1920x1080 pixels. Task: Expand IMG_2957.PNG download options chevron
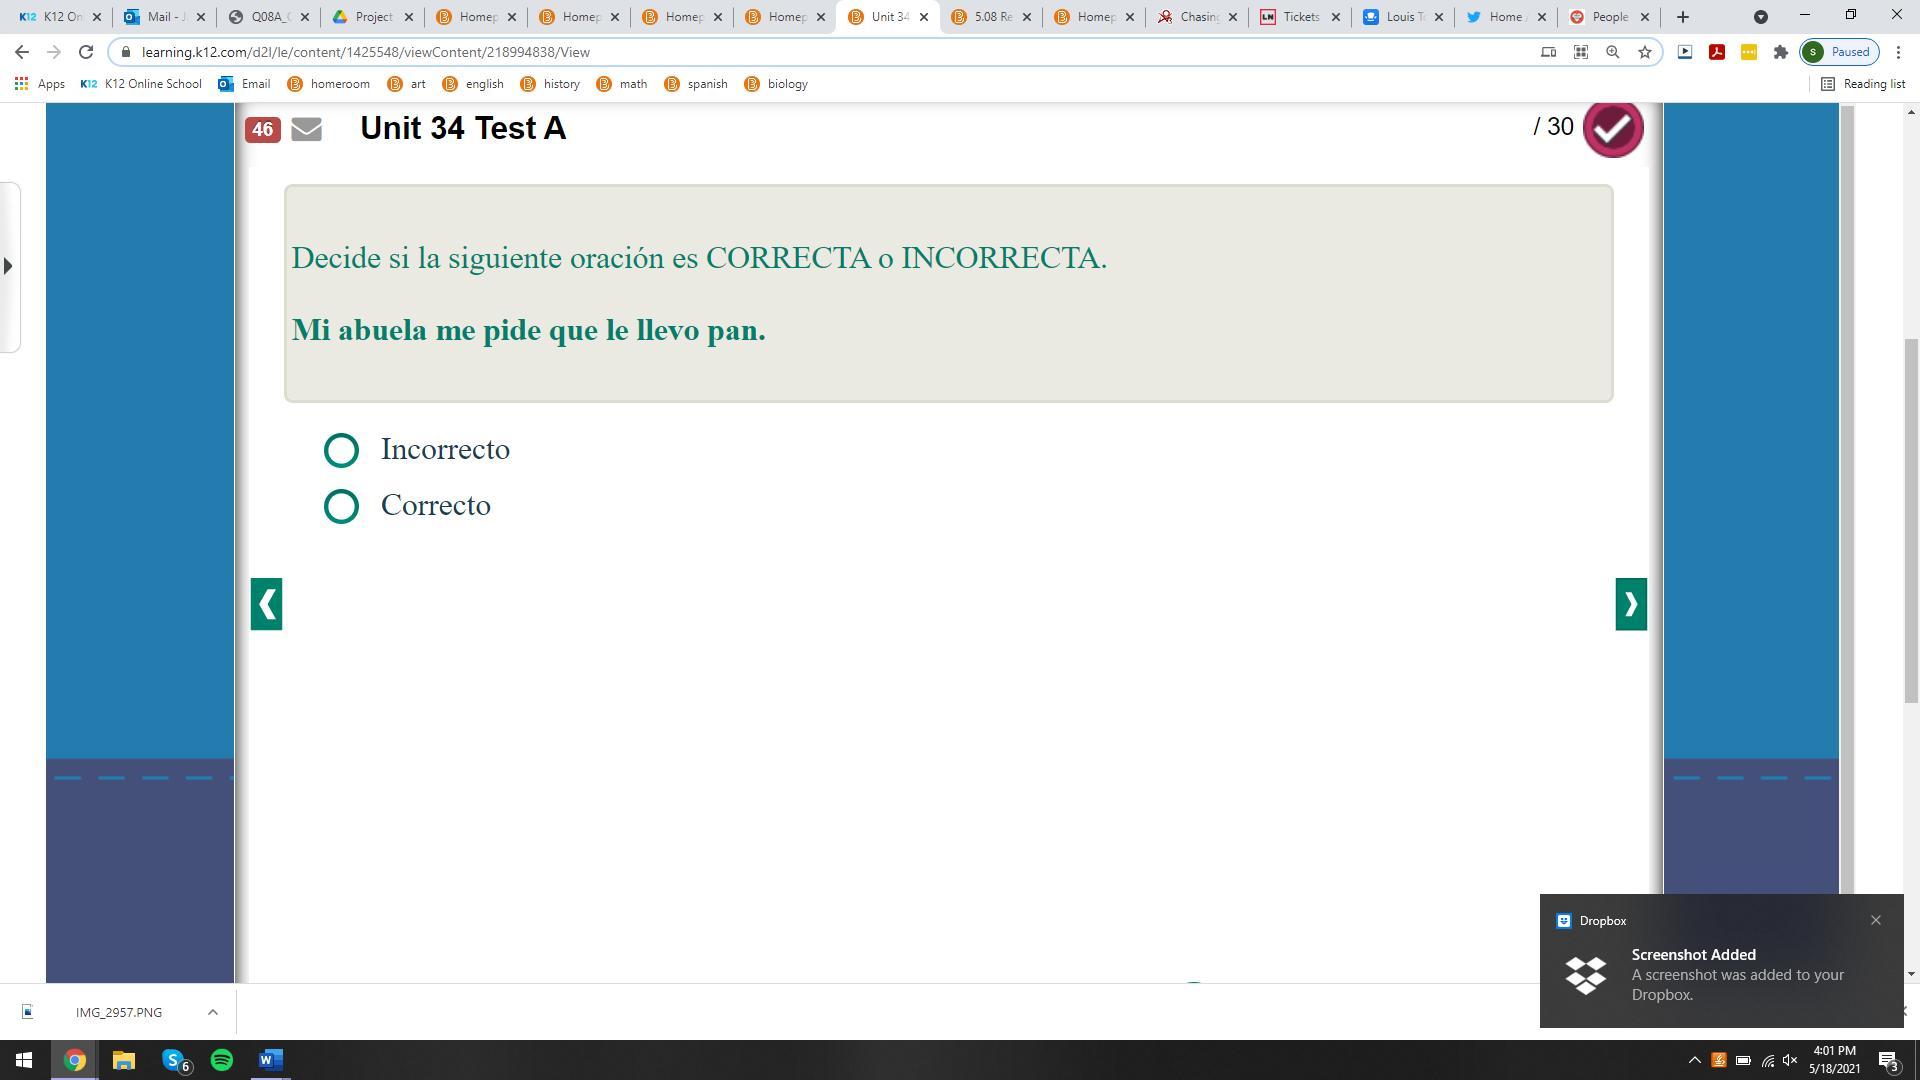click(x=212, y=1012)
